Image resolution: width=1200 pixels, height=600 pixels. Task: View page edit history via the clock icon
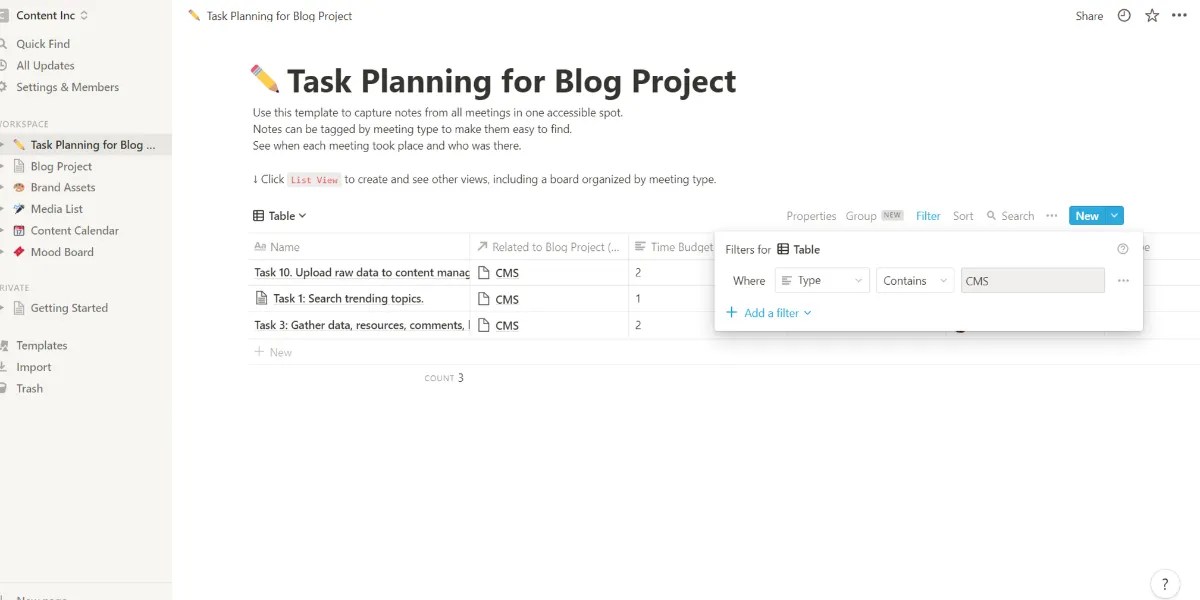1123,15
